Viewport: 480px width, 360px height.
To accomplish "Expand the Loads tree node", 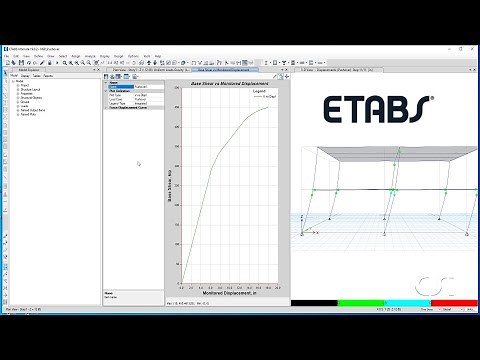I will pyautogui.click(x=18, y=106).
